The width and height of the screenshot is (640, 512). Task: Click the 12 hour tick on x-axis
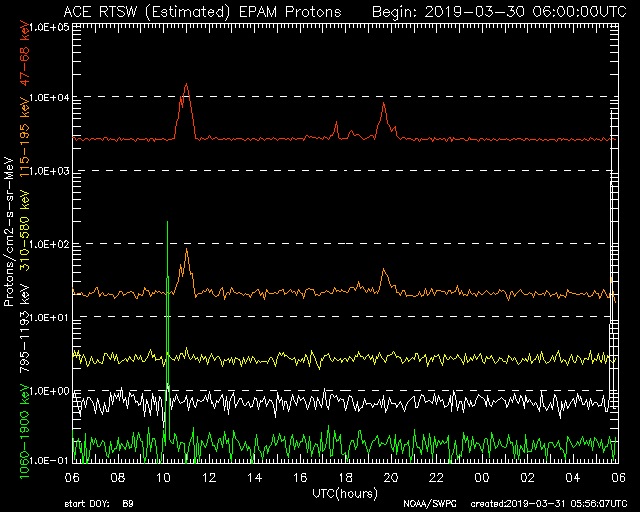pos(209,478)
